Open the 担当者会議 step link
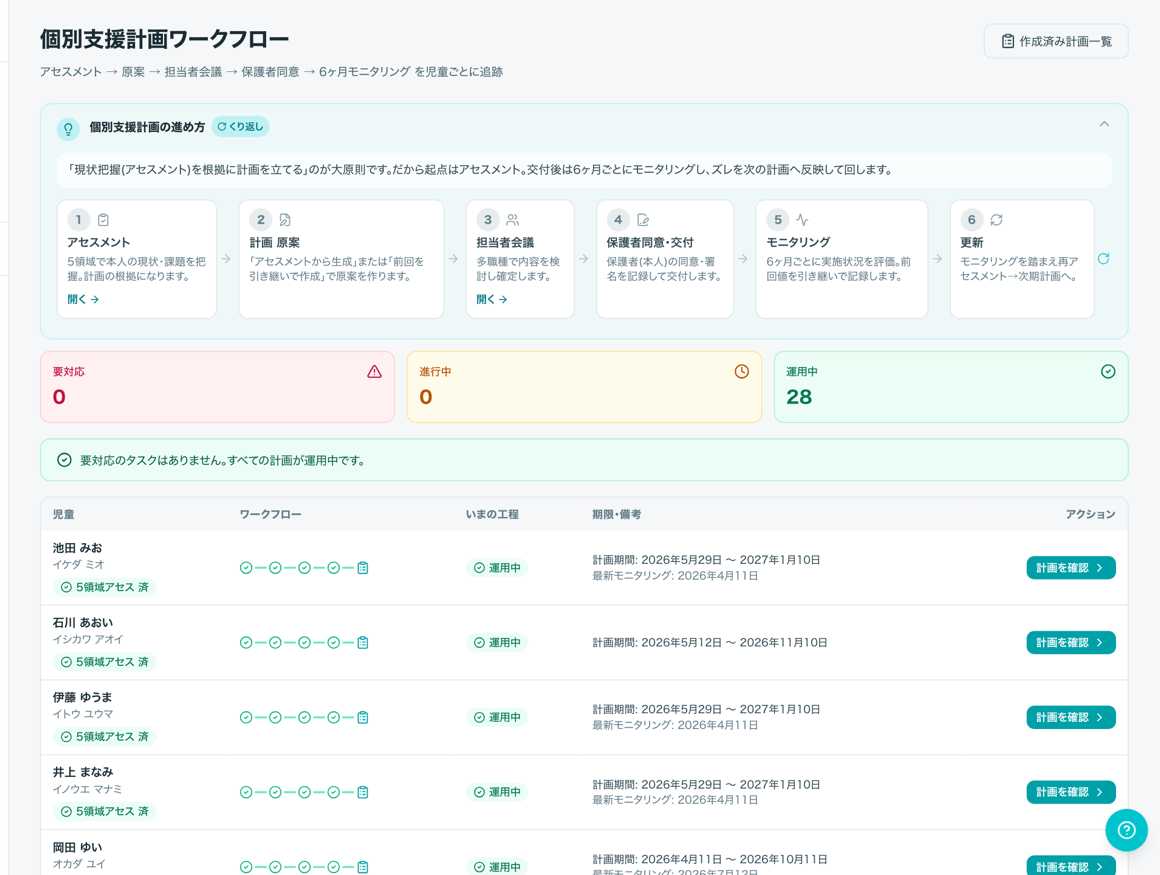The width and height of the screenshot is (1160, 875). (492, 300)
